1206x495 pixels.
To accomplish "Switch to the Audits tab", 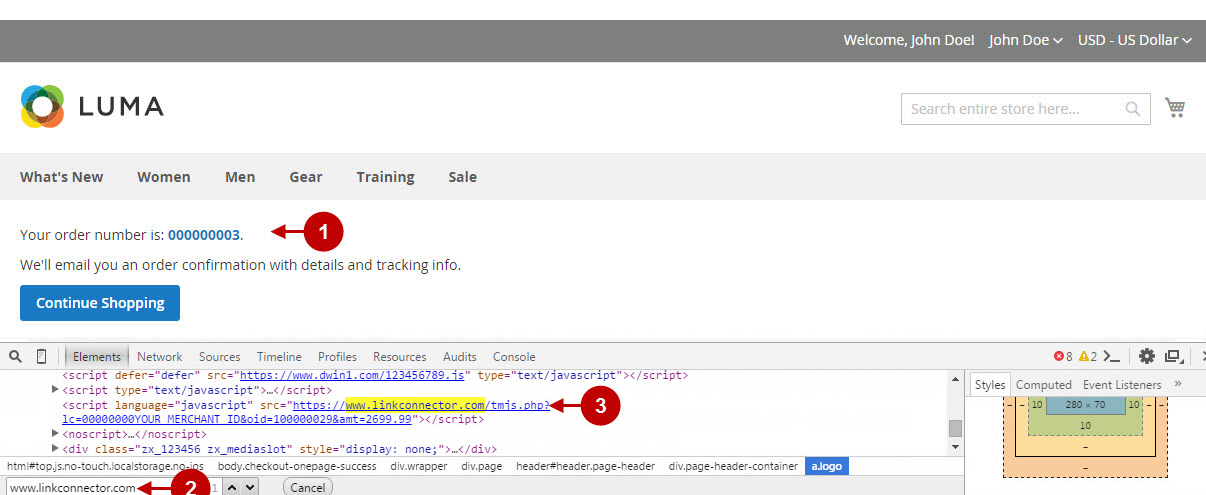I will [x=460, y=356].
